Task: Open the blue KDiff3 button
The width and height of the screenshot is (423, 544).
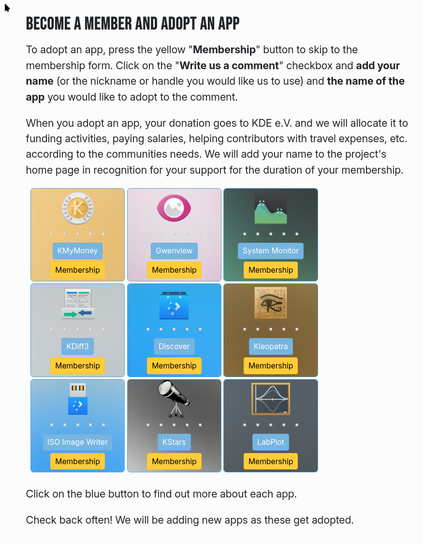Action: click(77, 346)
